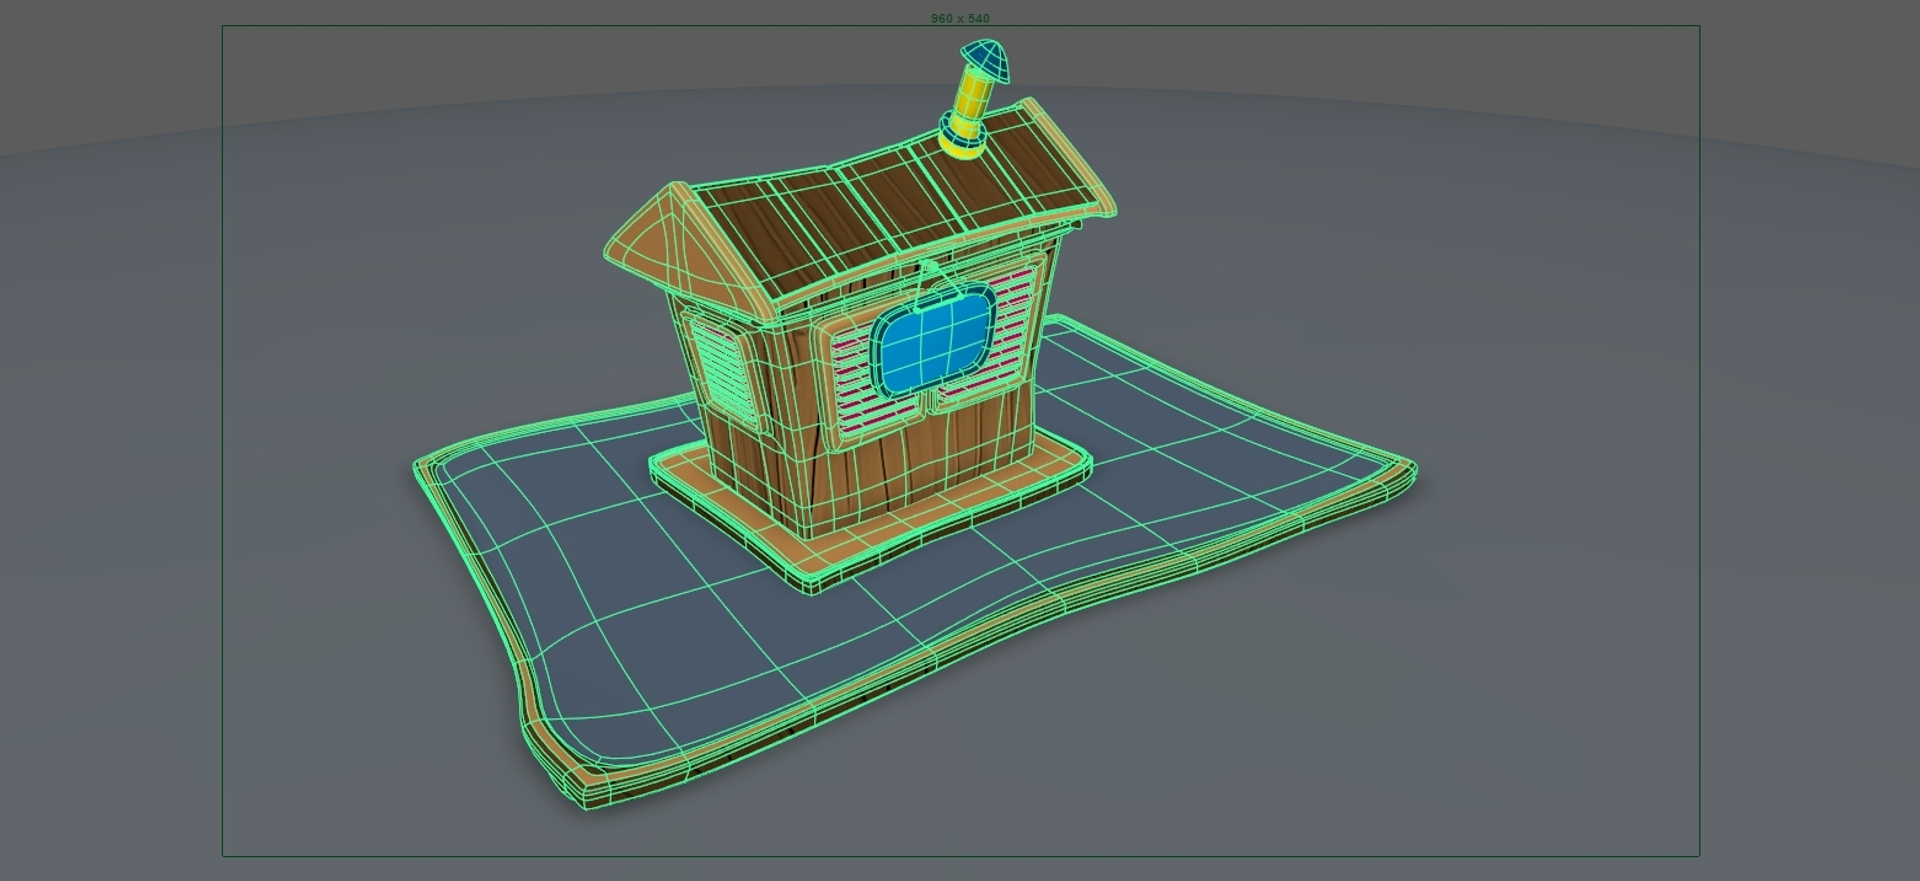Click the 960 x 540 resolution gate label

point(960,18)
